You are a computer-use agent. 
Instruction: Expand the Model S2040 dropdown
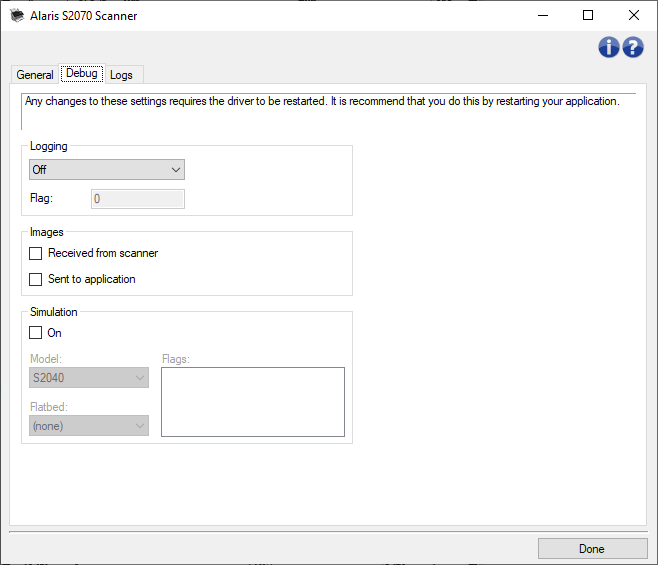tap(90, 377)
